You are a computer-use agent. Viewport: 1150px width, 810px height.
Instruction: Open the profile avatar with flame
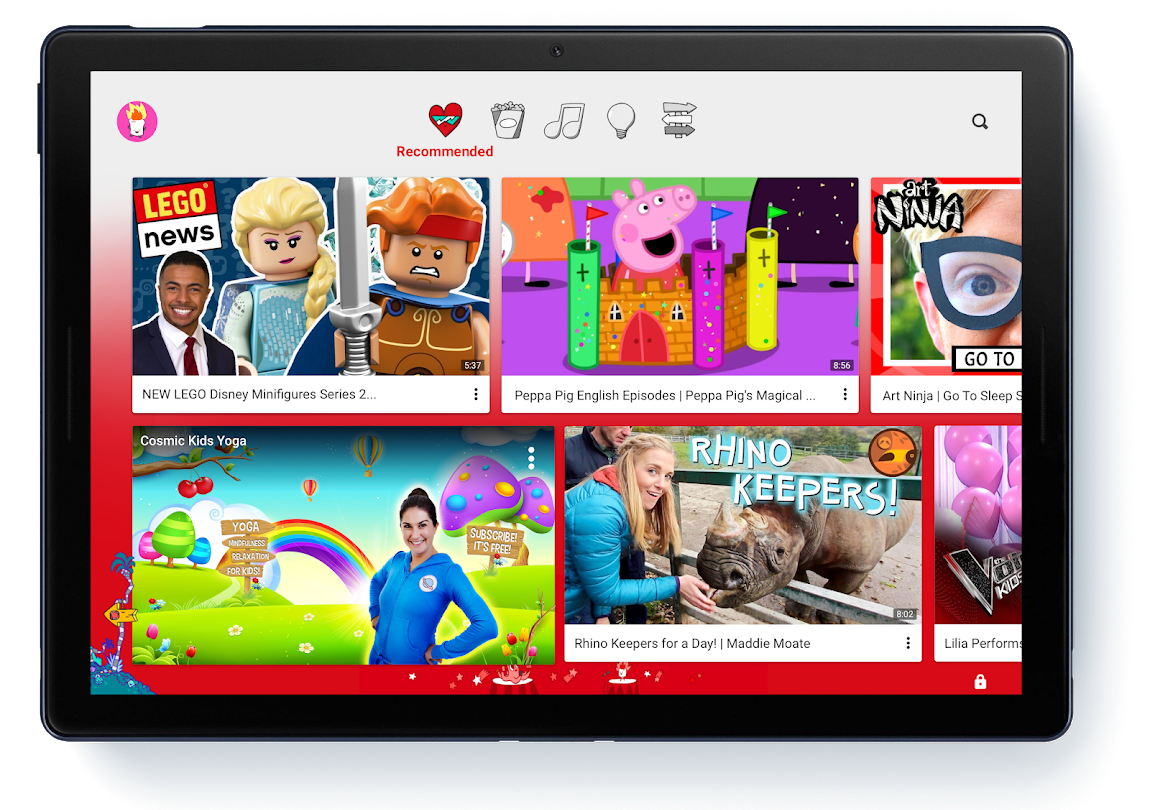point(137,121)
